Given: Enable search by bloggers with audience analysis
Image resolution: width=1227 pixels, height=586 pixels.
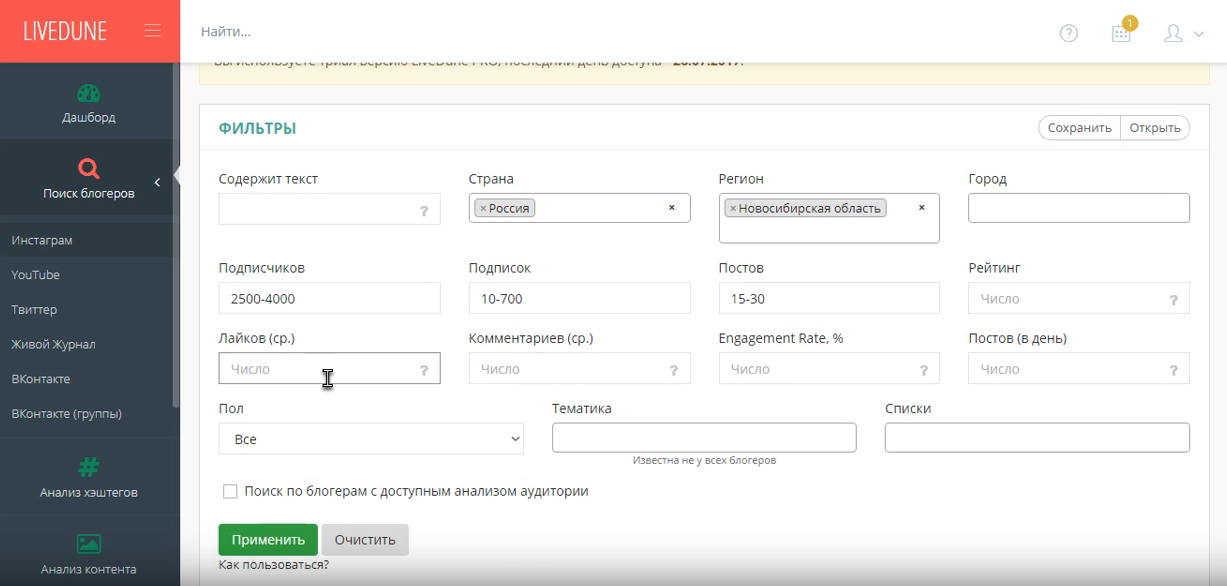Looking at the screenshot, I should 230,492.
